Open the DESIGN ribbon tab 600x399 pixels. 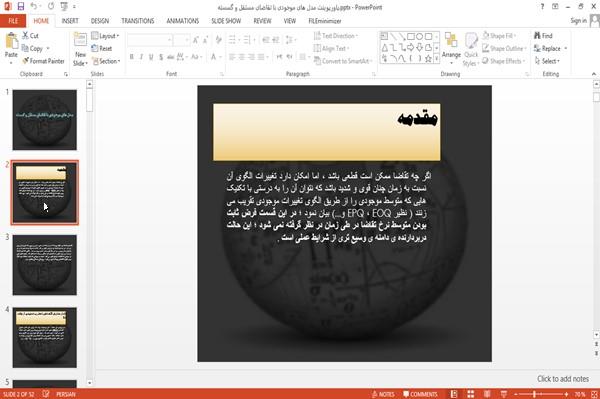pos(100,21)
